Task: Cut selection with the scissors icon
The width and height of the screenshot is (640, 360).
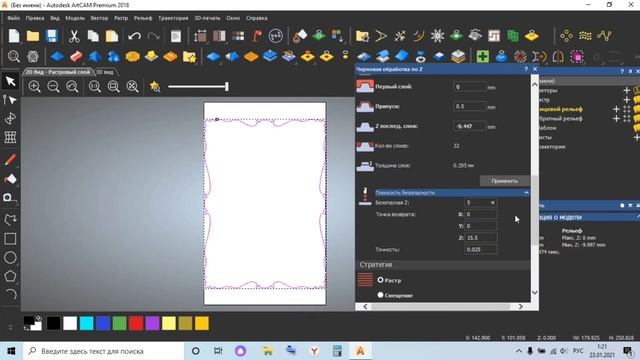Action: coord(74,36)
